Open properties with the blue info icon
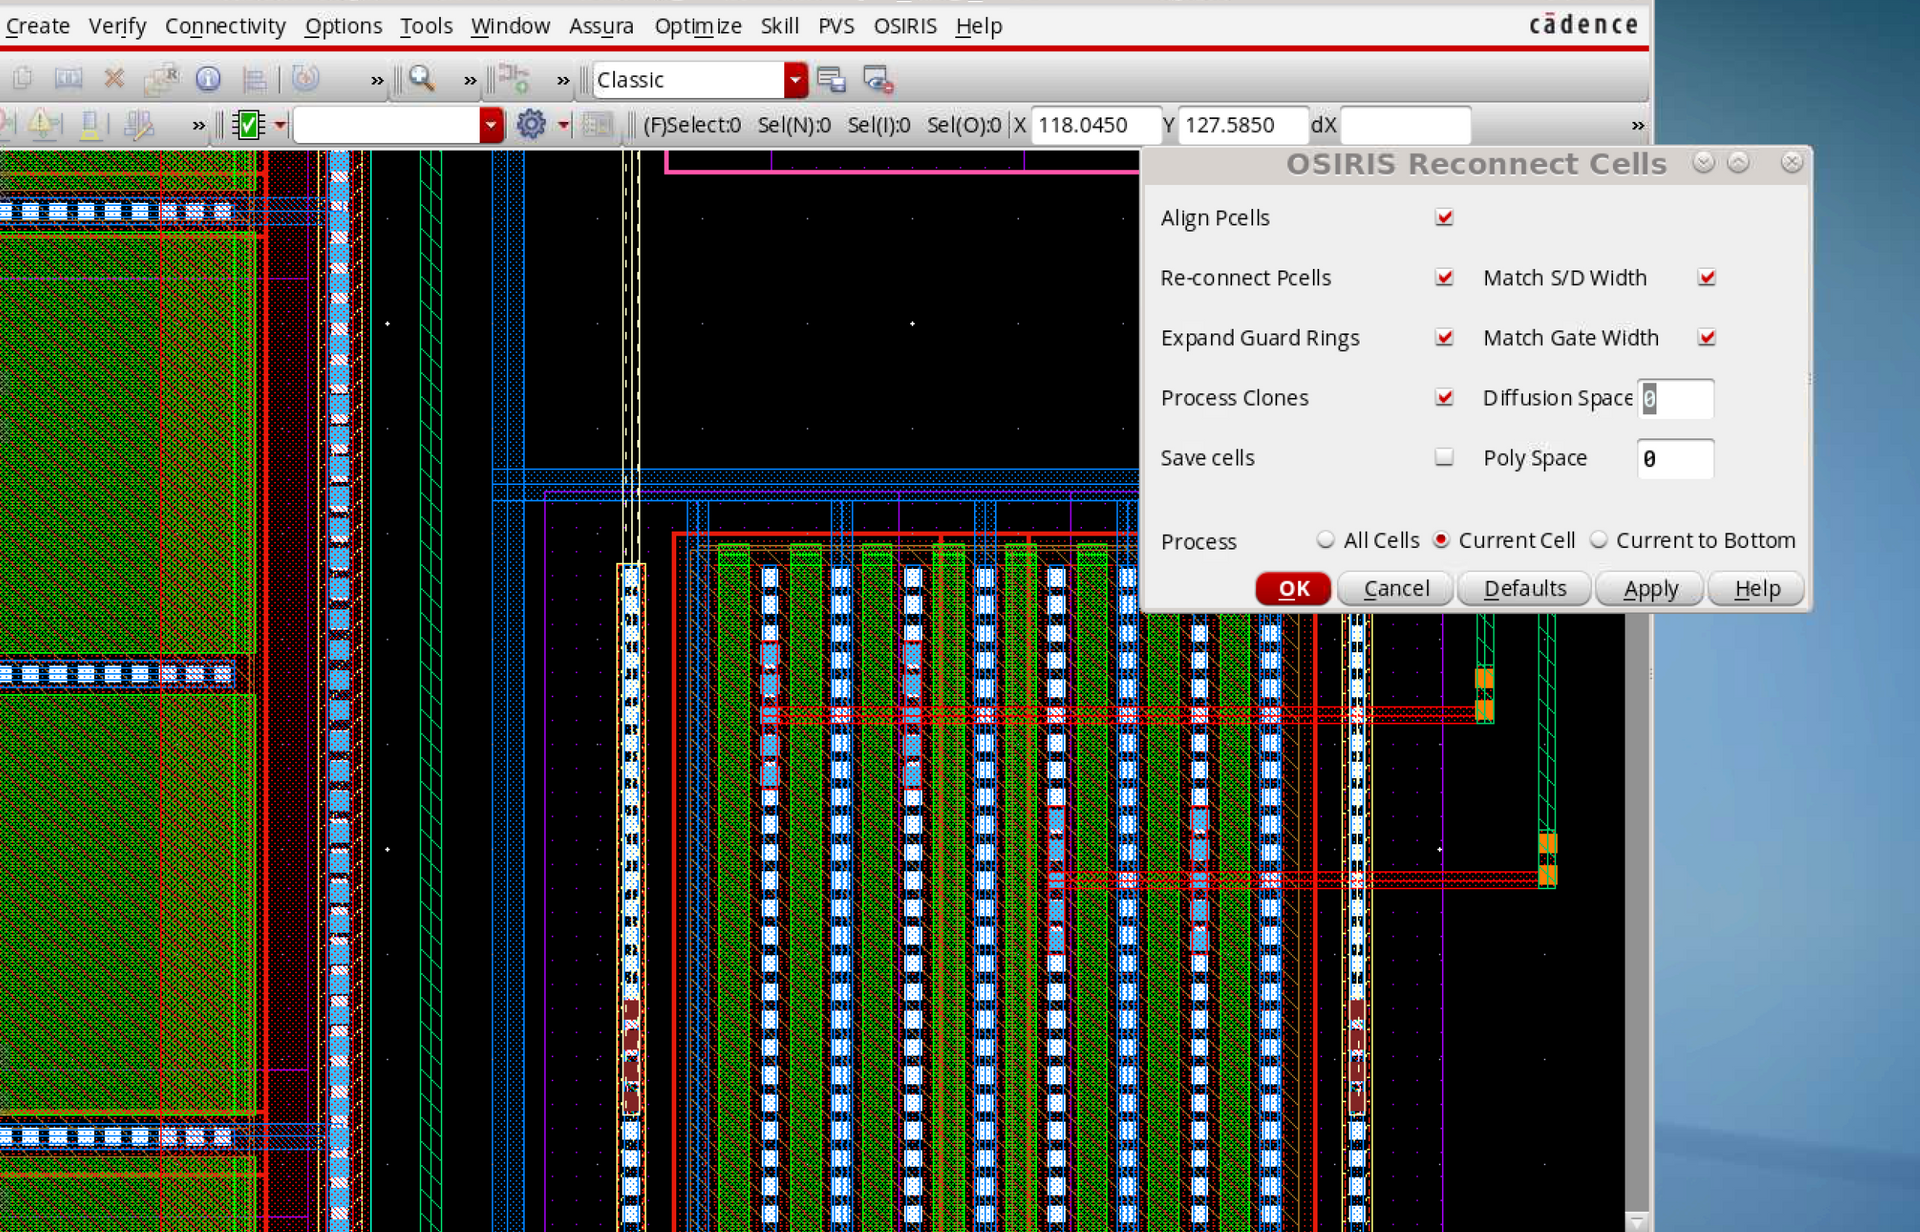The width and height of the screenshot is (1920, 1232). [x=208, y=78]
